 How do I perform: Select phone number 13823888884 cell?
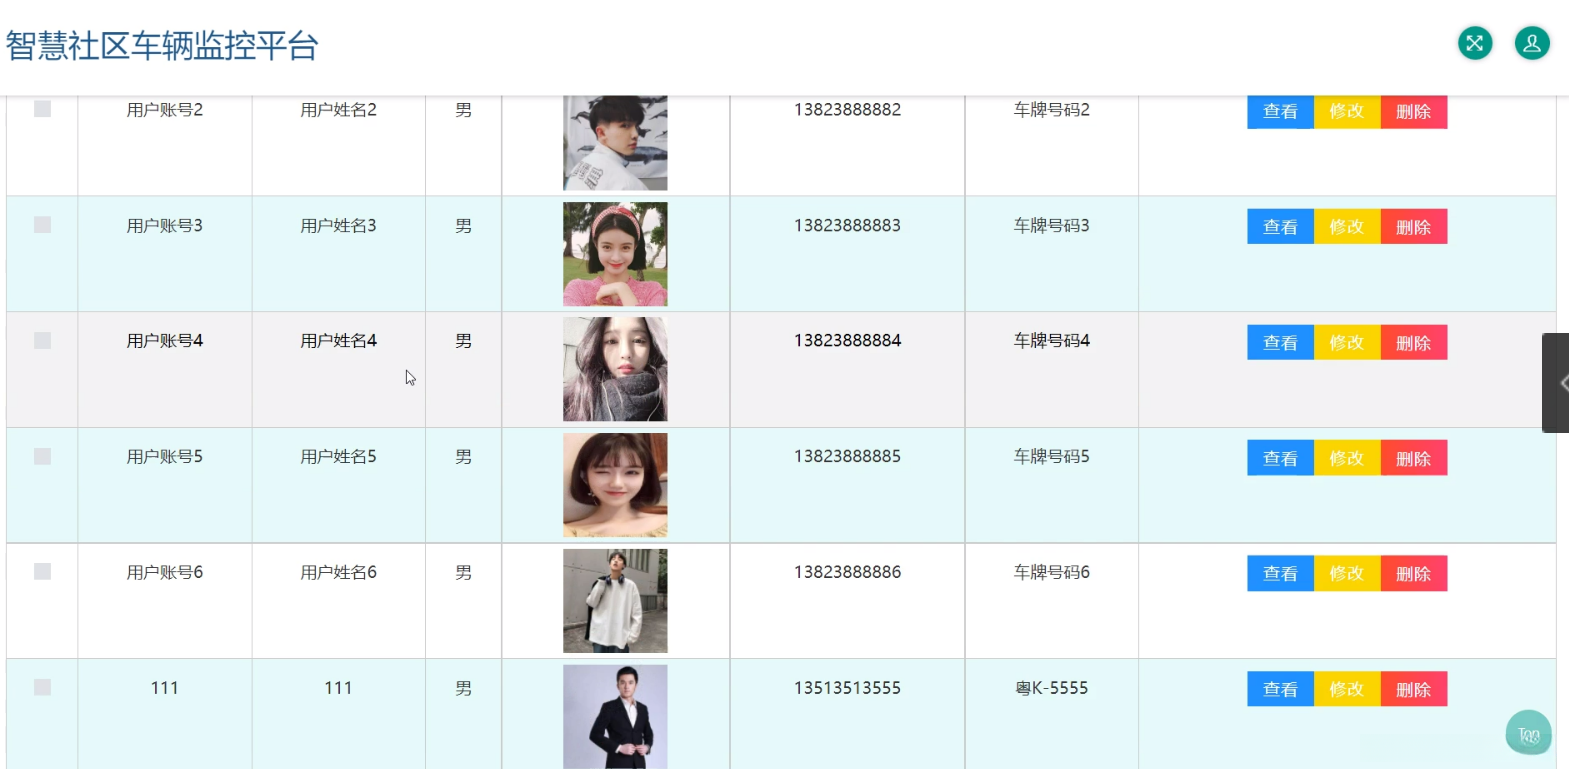coord(847,341)
